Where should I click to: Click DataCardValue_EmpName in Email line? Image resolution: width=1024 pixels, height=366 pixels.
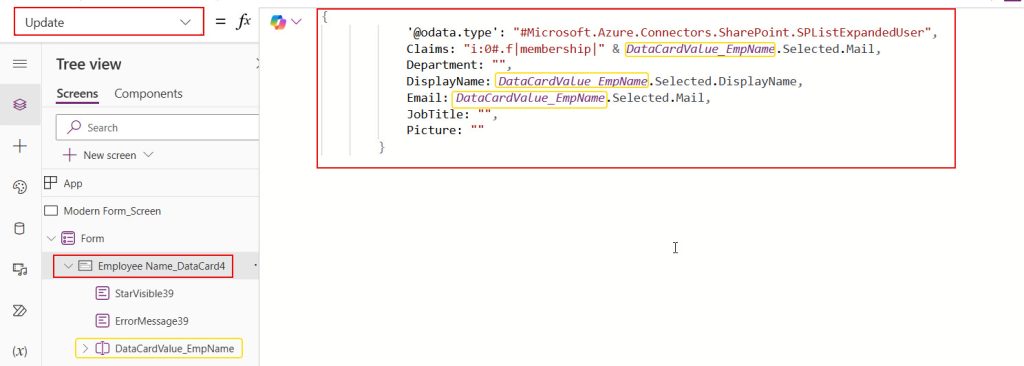pos(529,98)
